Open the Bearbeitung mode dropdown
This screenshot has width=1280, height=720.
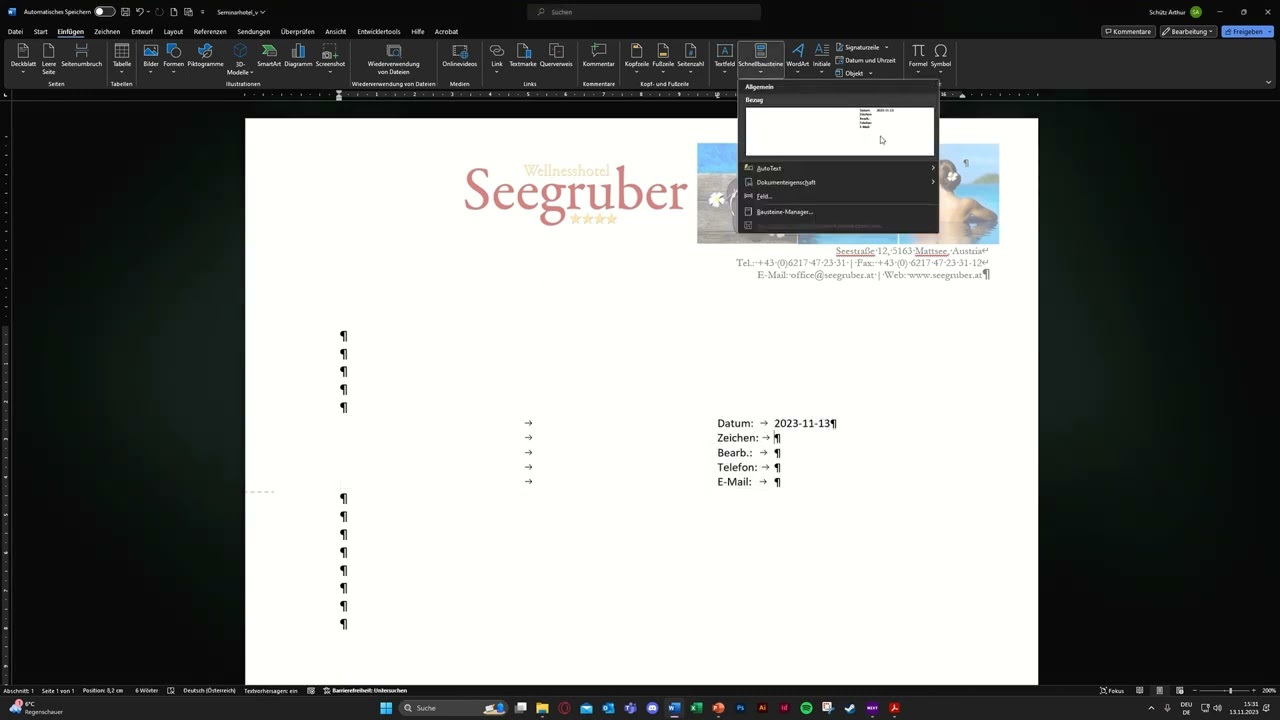tap(1190, 31)
